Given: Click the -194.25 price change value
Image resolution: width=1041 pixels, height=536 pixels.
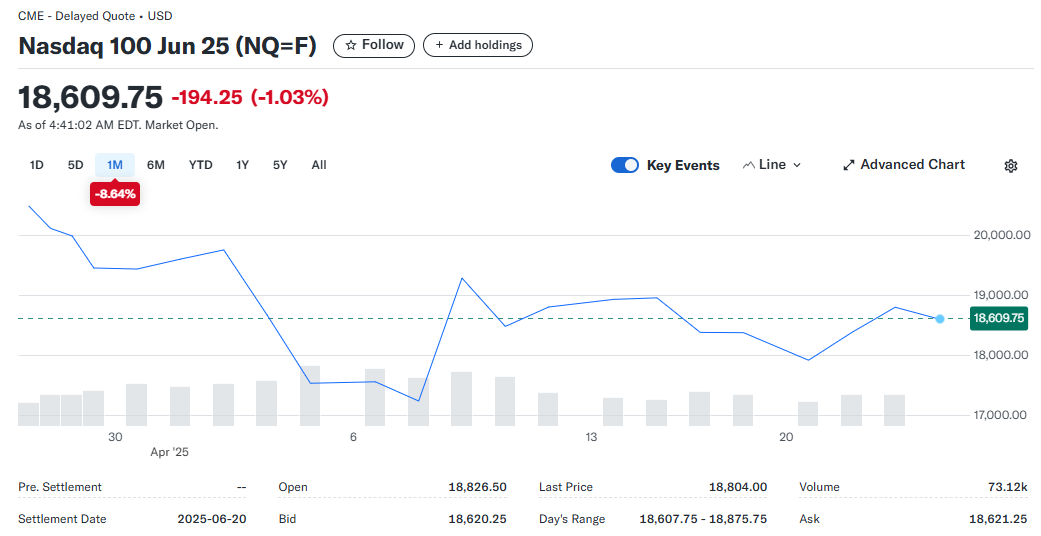Looking at the screenshot, I should 207,98.
